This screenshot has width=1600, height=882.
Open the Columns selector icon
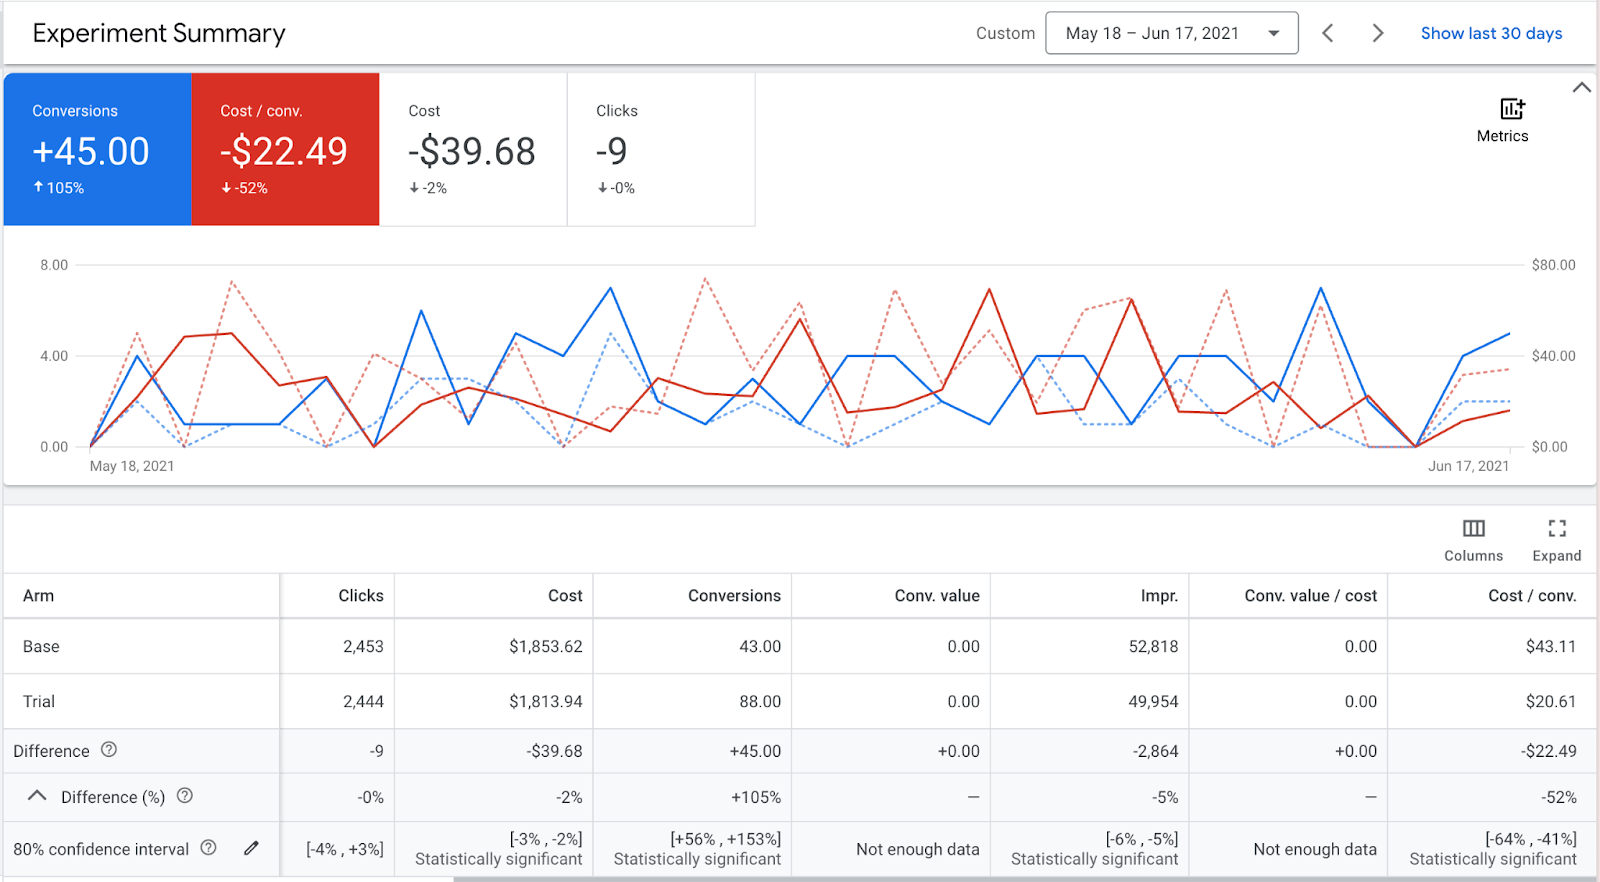[x=1474, y=529]
